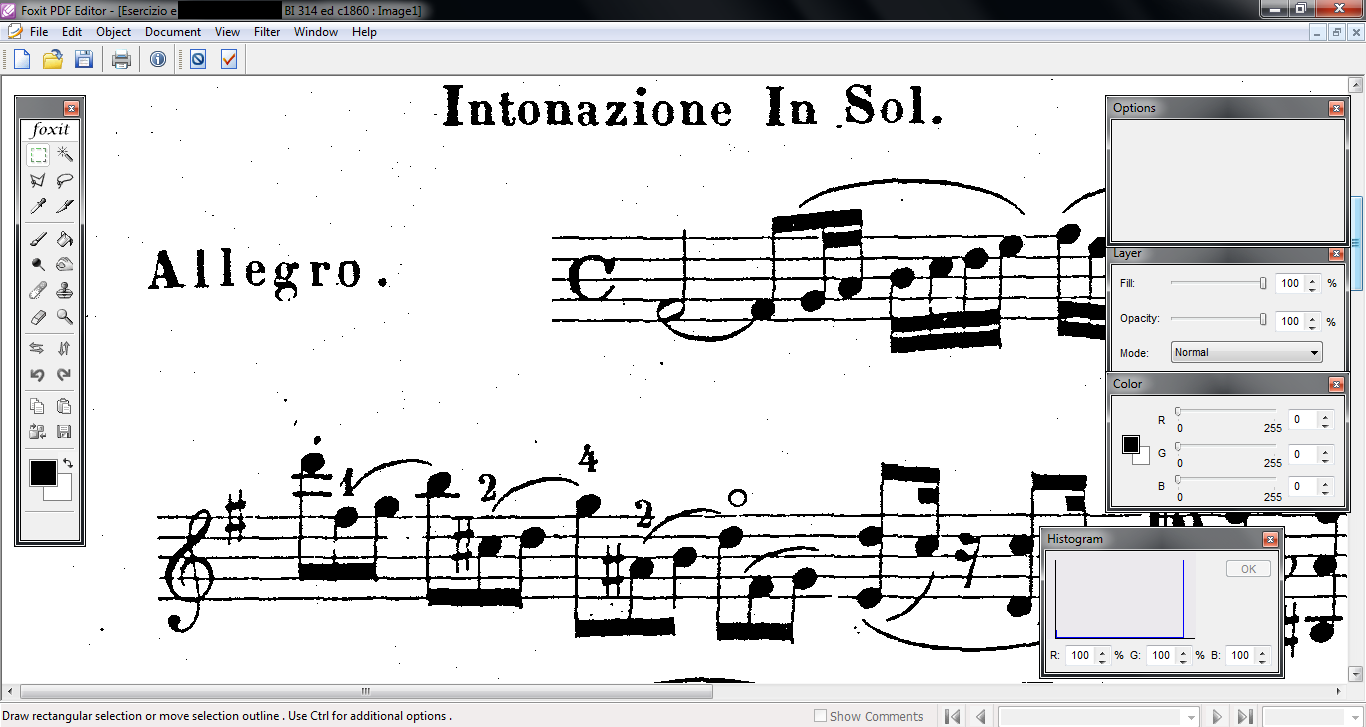Click the R color slider handle
The height and width of the screenshot is (727, 1366).
pos(1178,411)
